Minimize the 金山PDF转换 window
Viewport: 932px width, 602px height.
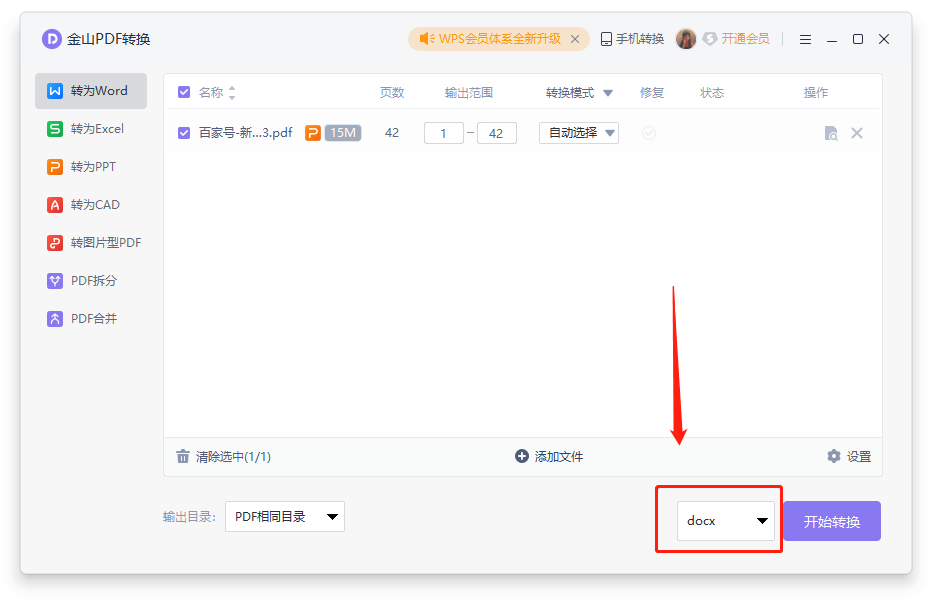[832, 40]
